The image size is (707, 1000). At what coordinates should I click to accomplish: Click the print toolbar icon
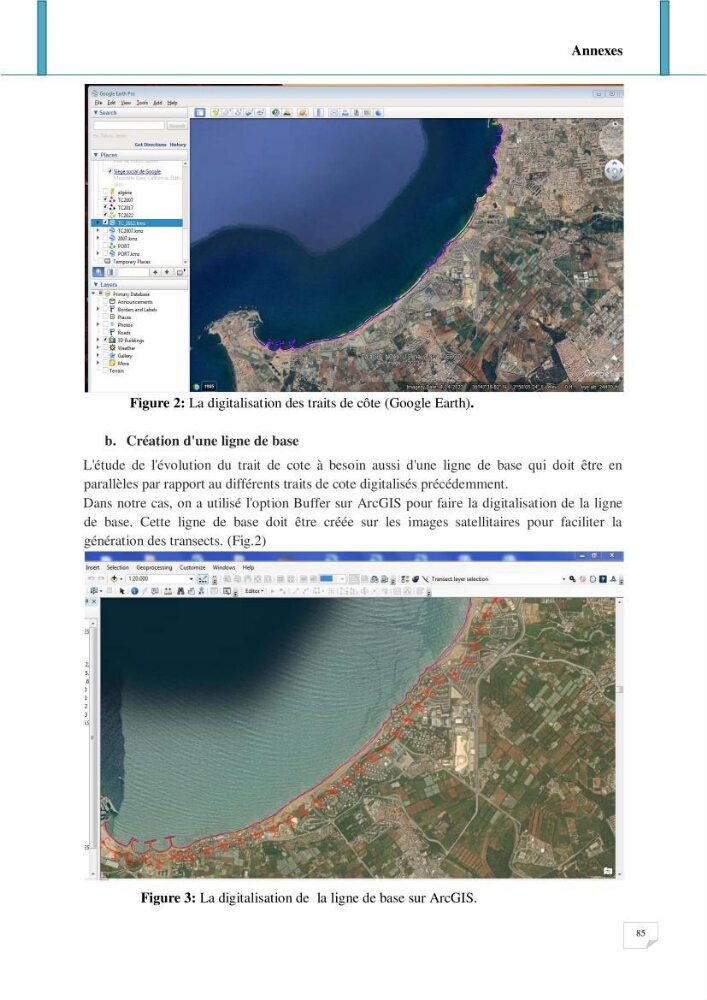[346, 112]
